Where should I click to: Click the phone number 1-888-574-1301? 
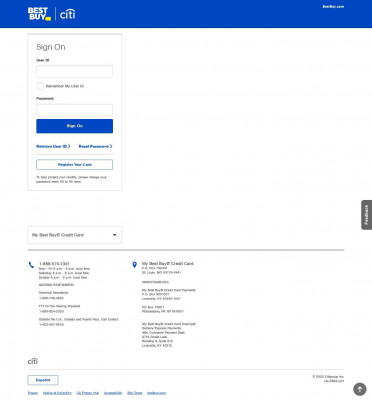[x=54, y=264]
